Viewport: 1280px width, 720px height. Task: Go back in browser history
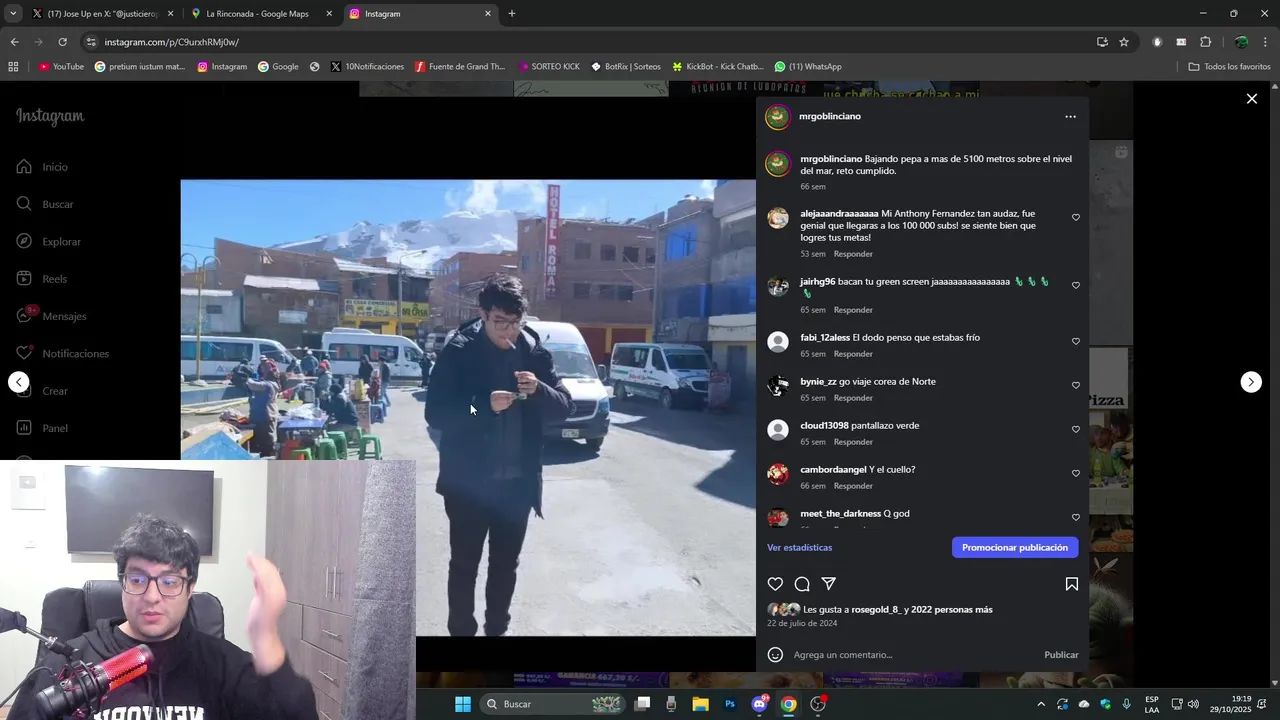[14, 42]
